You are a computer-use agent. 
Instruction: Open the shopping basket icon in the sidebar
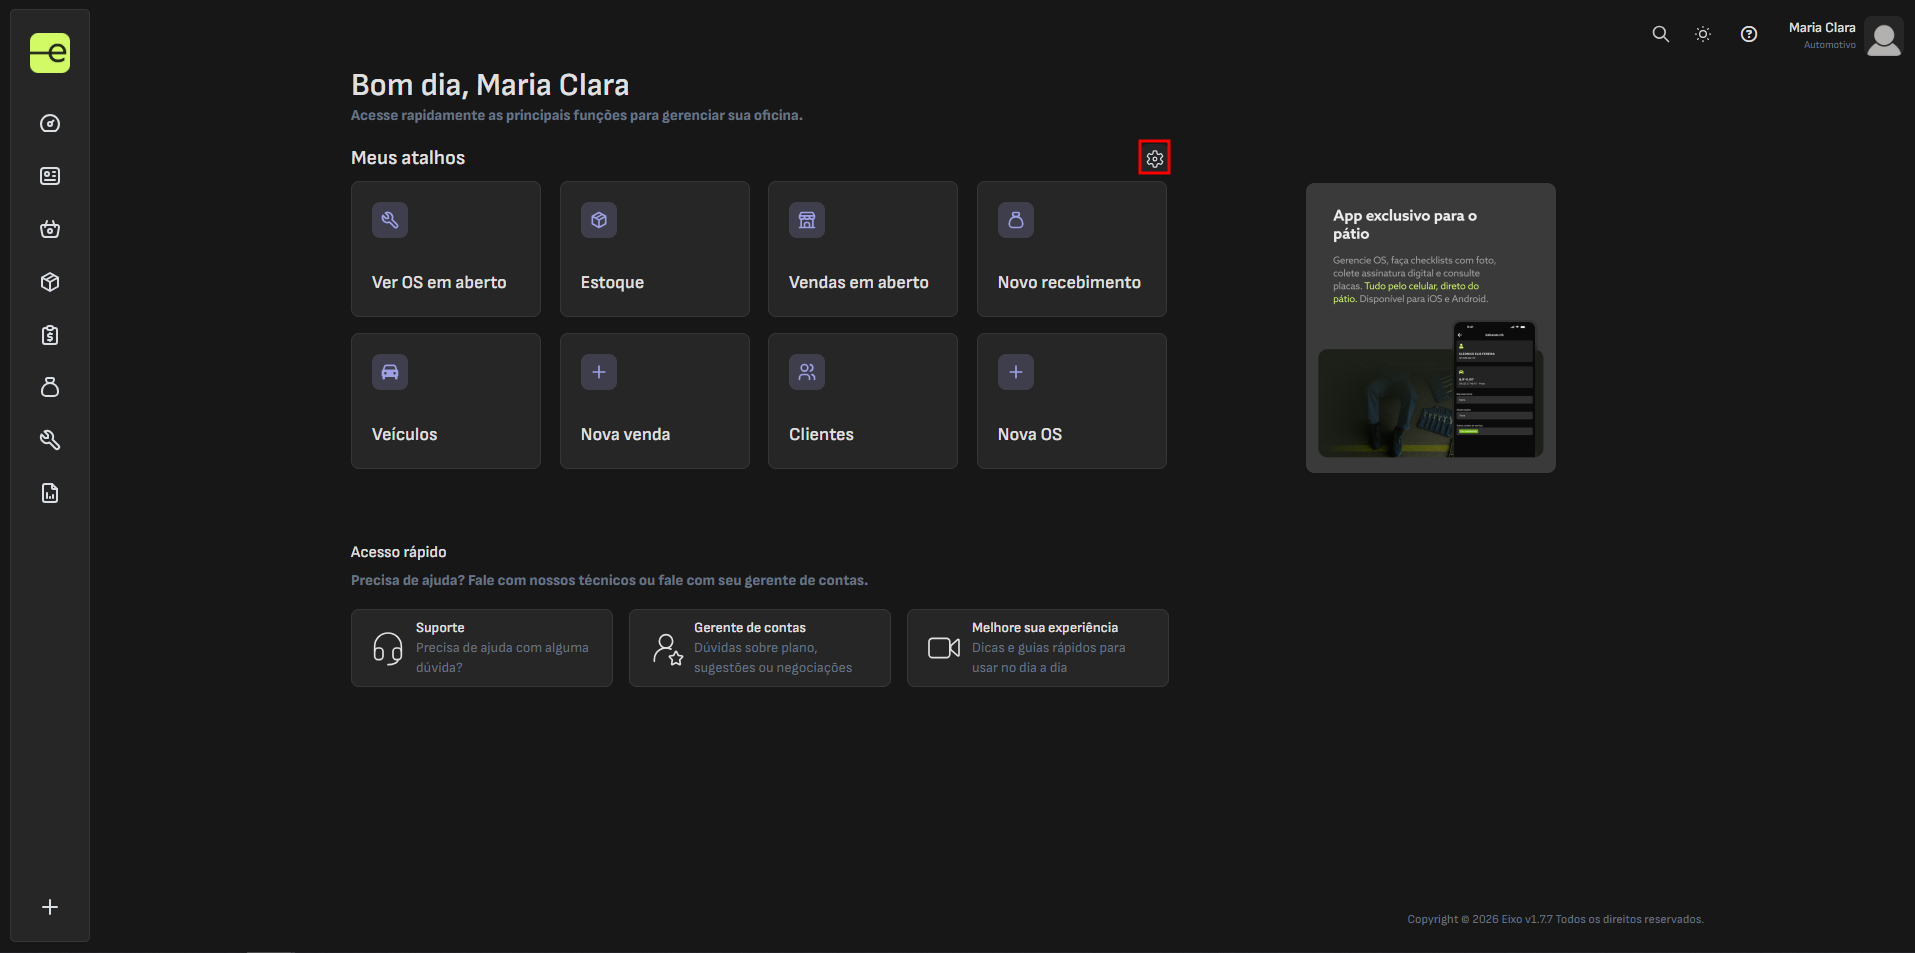tap(50, 230)
